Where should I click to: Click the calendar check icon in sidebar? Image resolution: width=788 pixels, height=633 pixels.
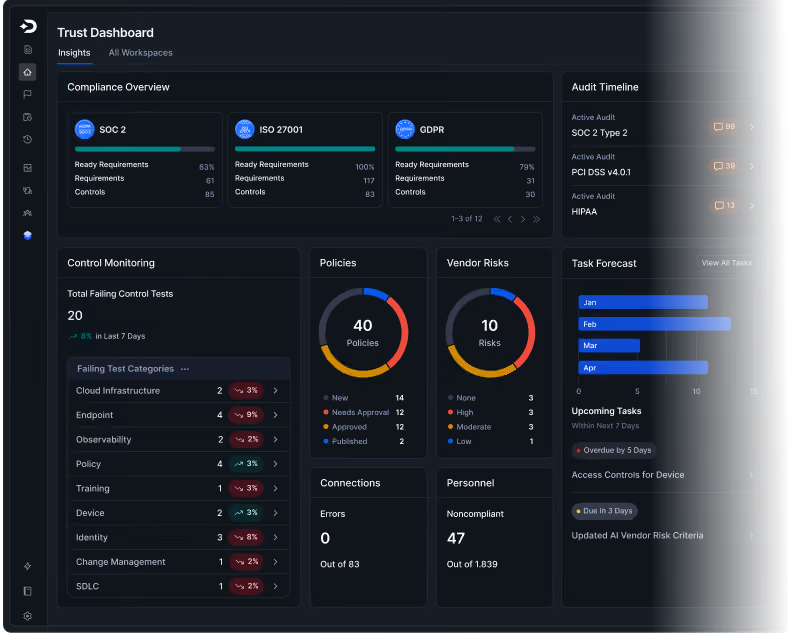point(28,117)
